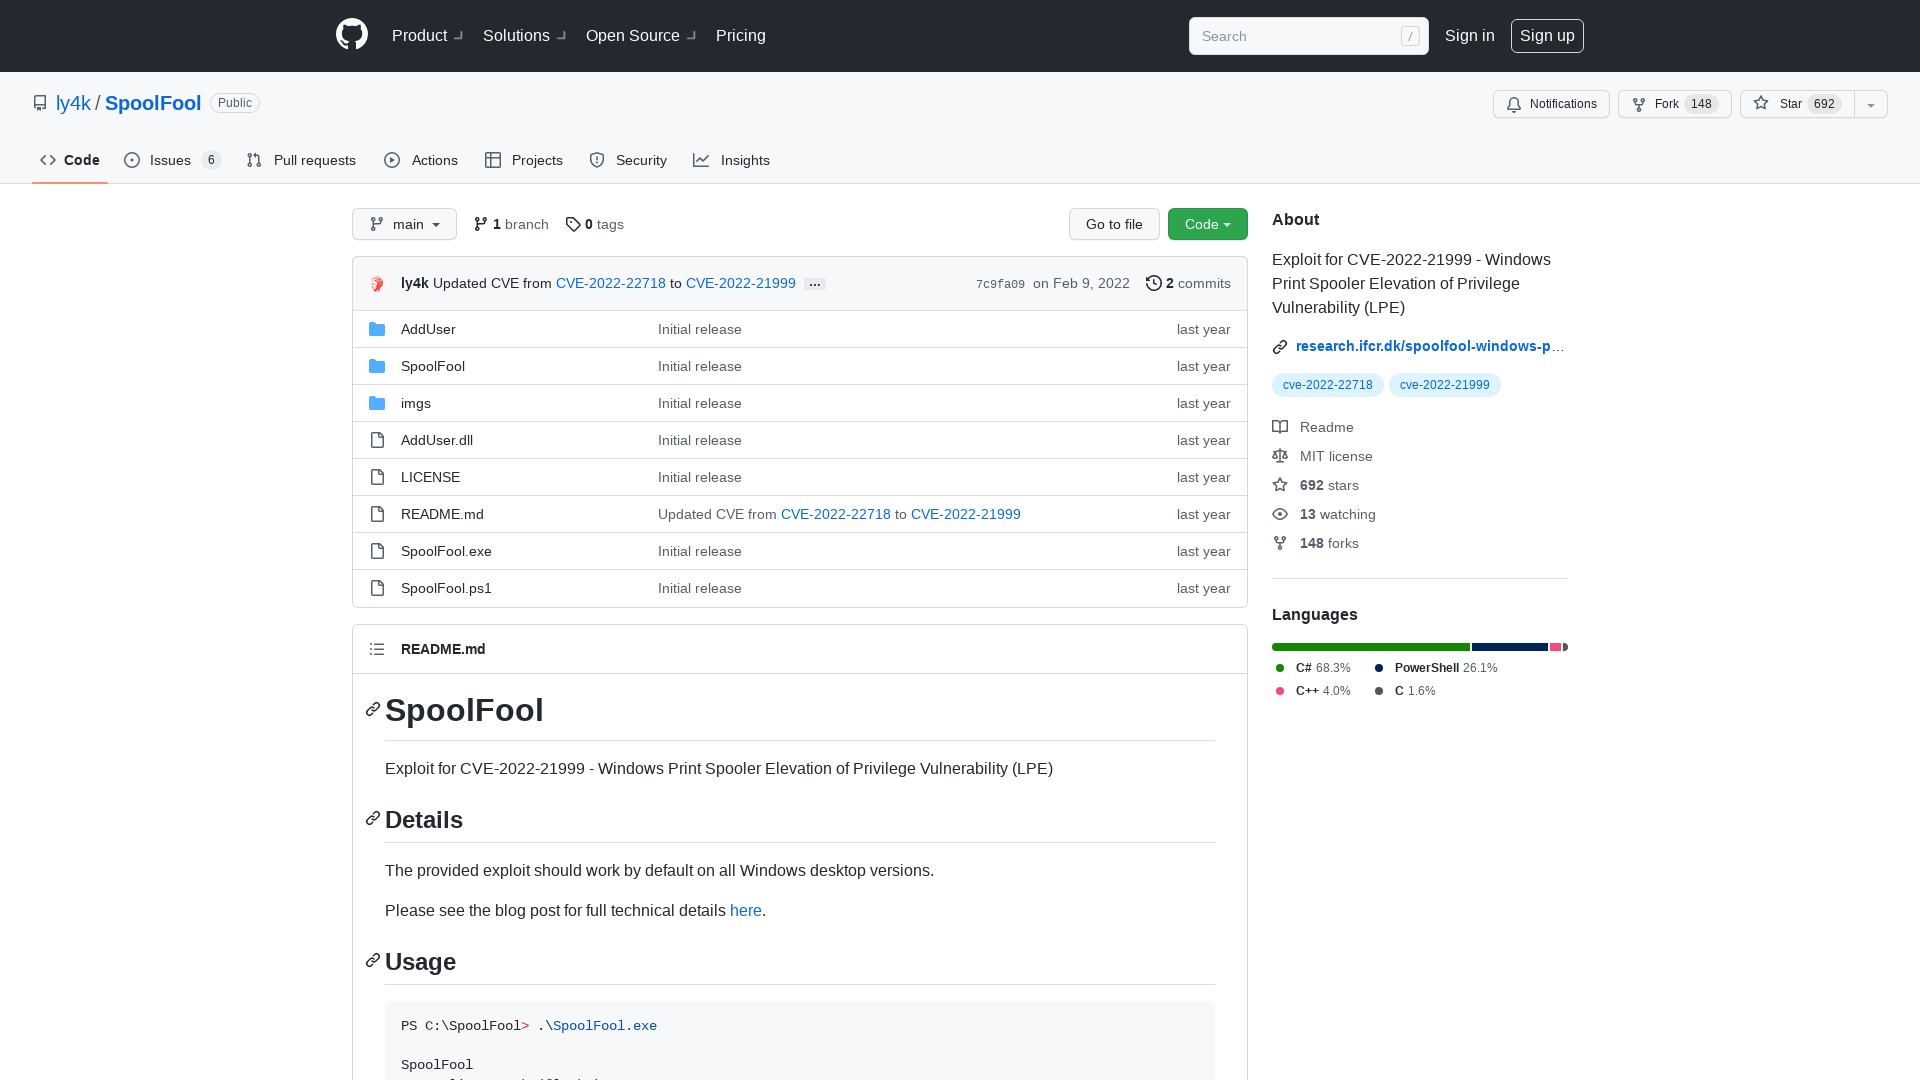Screen dimensions: 1920x1080
Task: Expand the Open Source menu
Action: (642, 36)
